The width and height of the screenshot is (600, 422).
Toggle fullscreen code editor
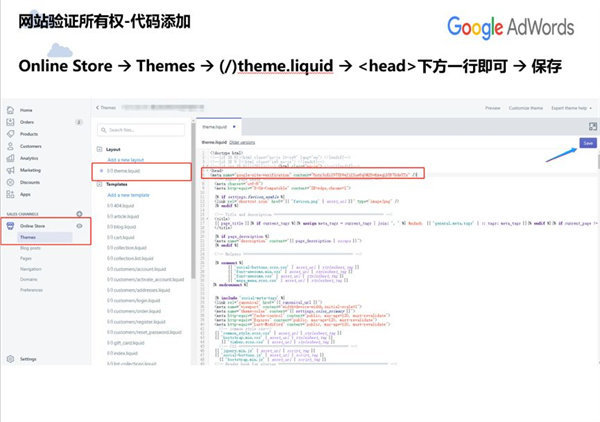pyautogui.click(x=592, y=127)
